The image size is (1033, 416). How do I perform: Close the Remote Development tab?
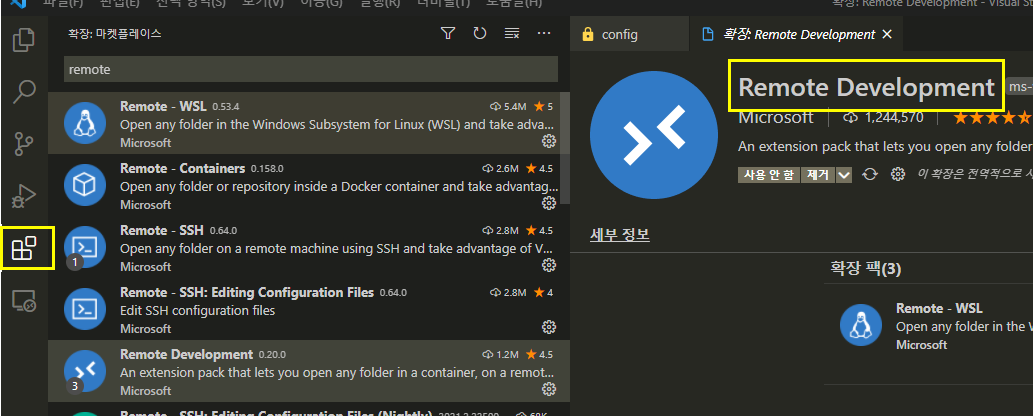(887, 34)
